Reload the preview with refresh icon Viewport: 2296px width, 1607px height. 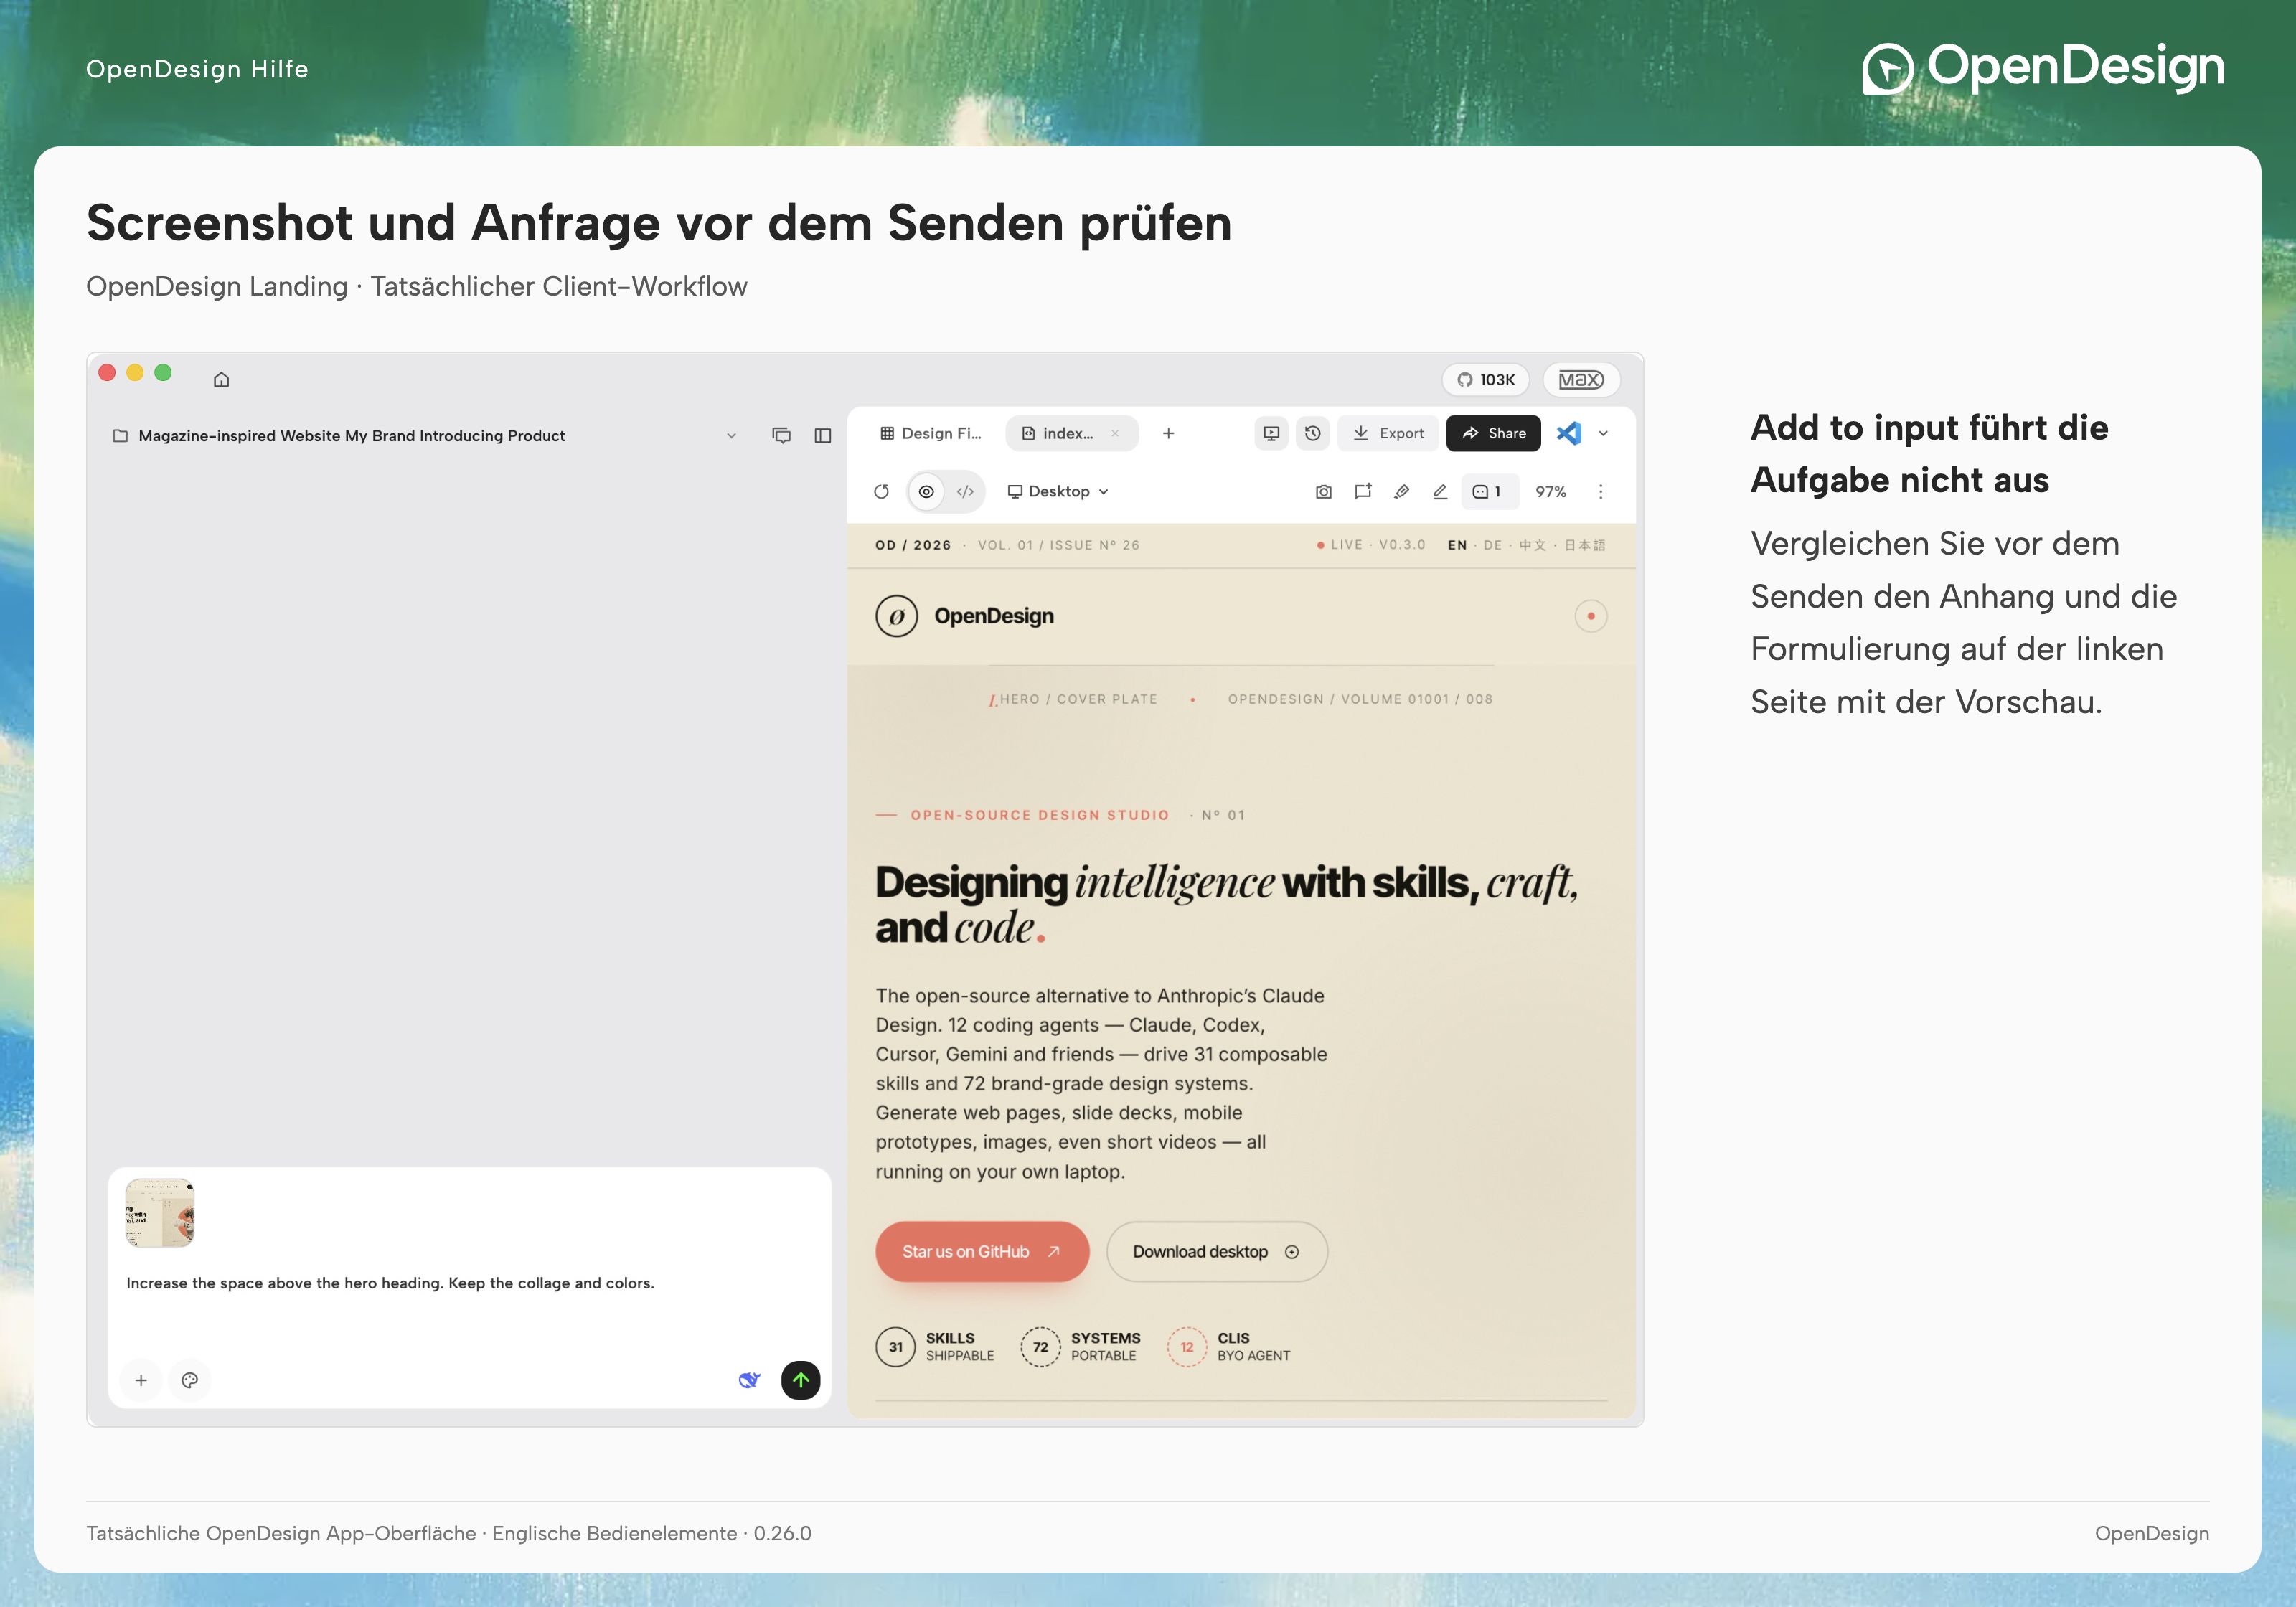point(881,491)
